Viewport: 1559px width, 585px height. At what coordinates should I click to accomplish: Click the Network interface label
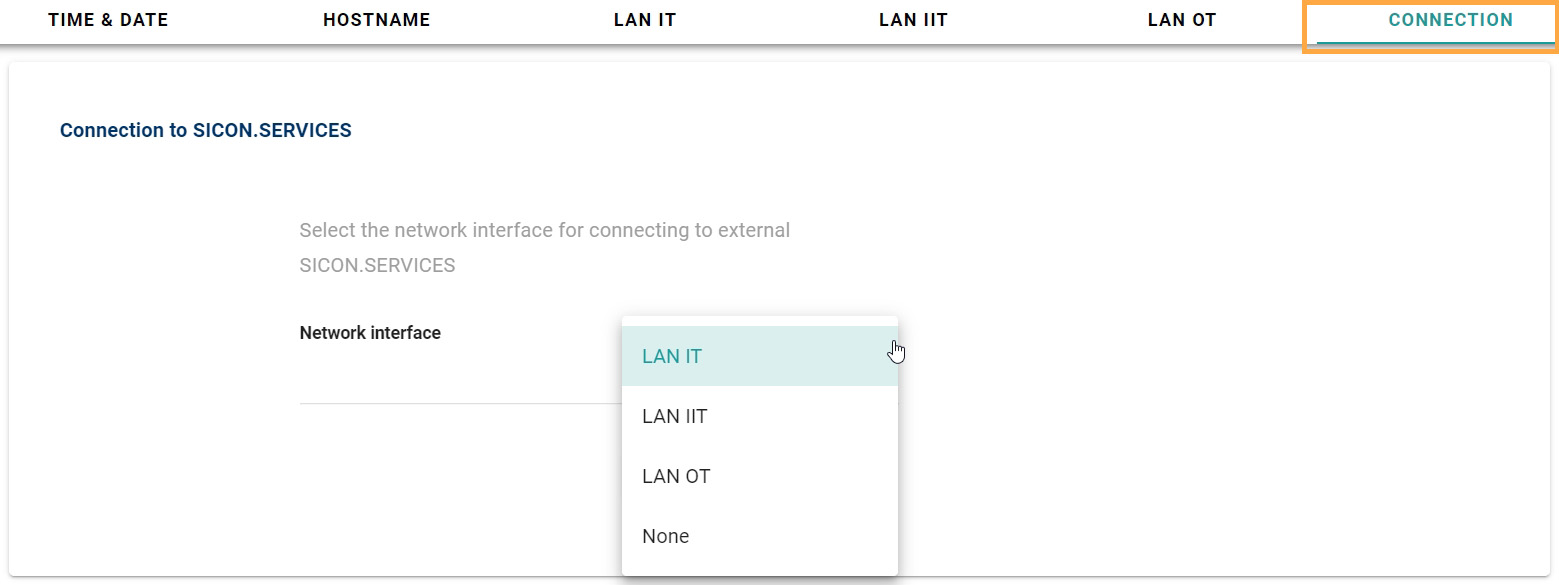tap(370, 333)
